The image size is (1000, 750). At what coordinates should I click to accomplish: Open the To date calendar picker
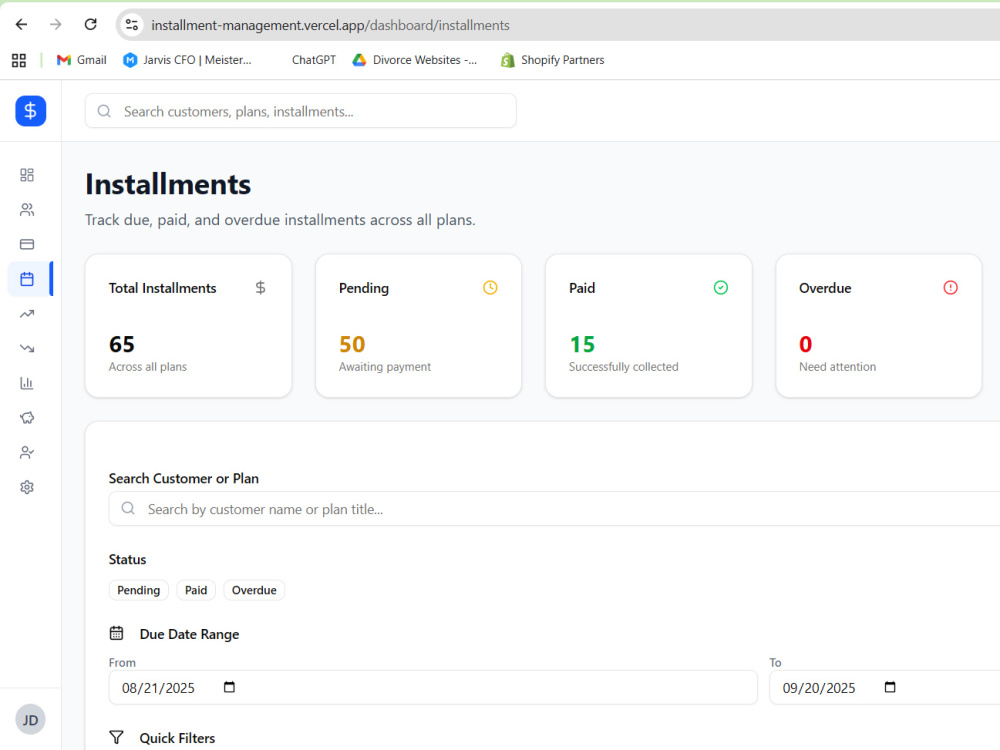pos(890,687)
